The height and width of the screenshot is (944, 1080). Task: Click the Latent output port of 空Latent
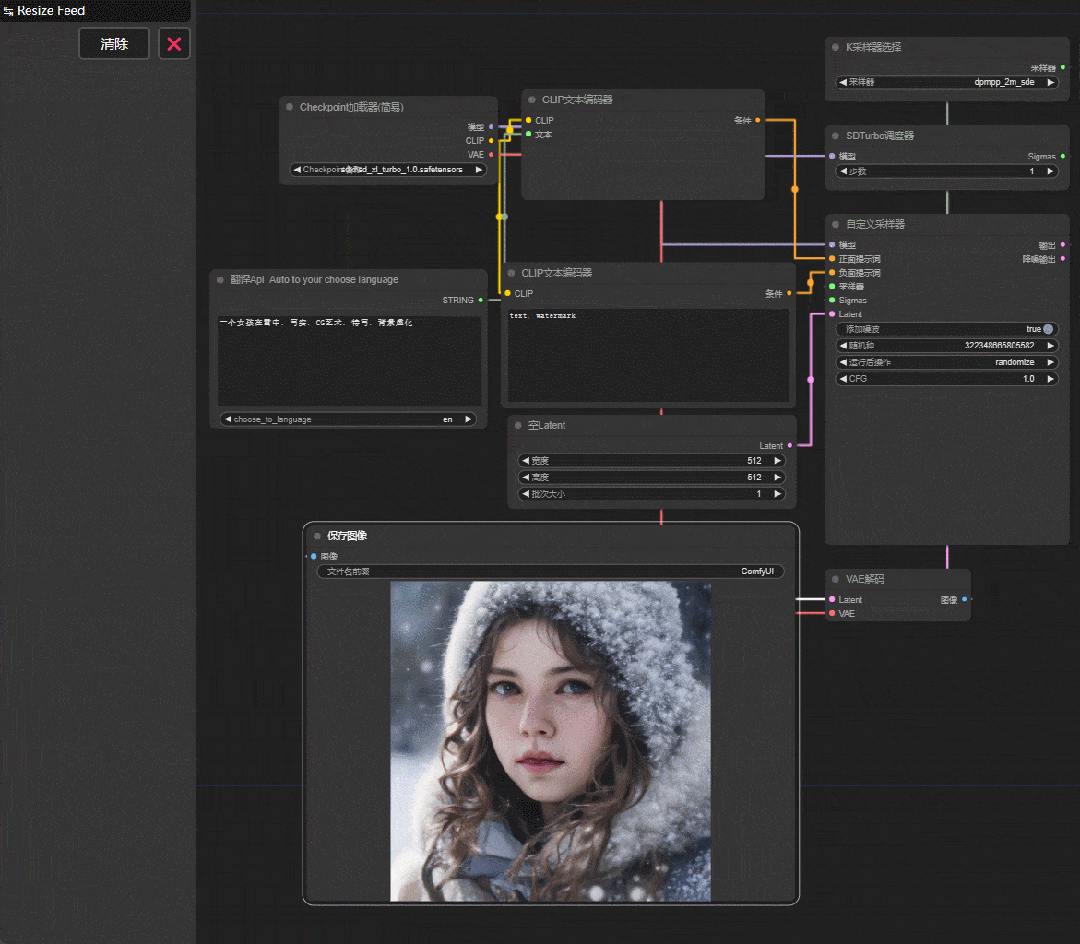pos(789,445)
